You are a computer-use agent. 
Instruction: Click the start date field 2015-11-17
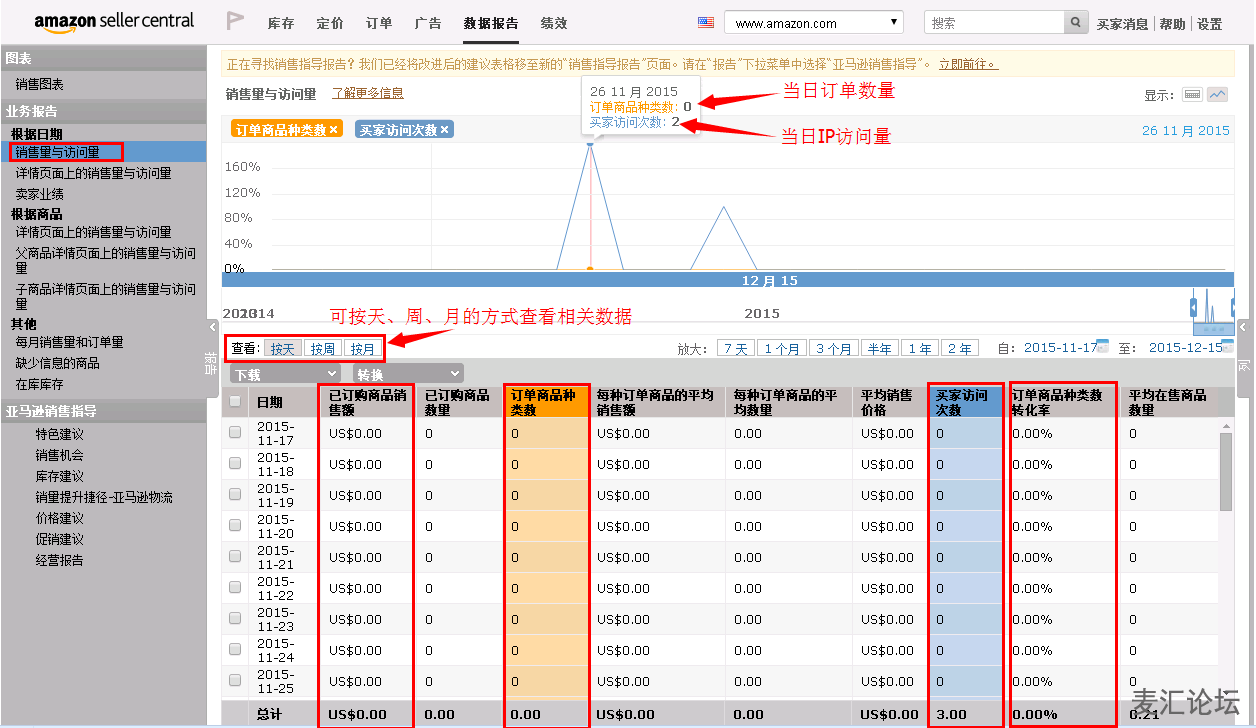[1060, 348]
